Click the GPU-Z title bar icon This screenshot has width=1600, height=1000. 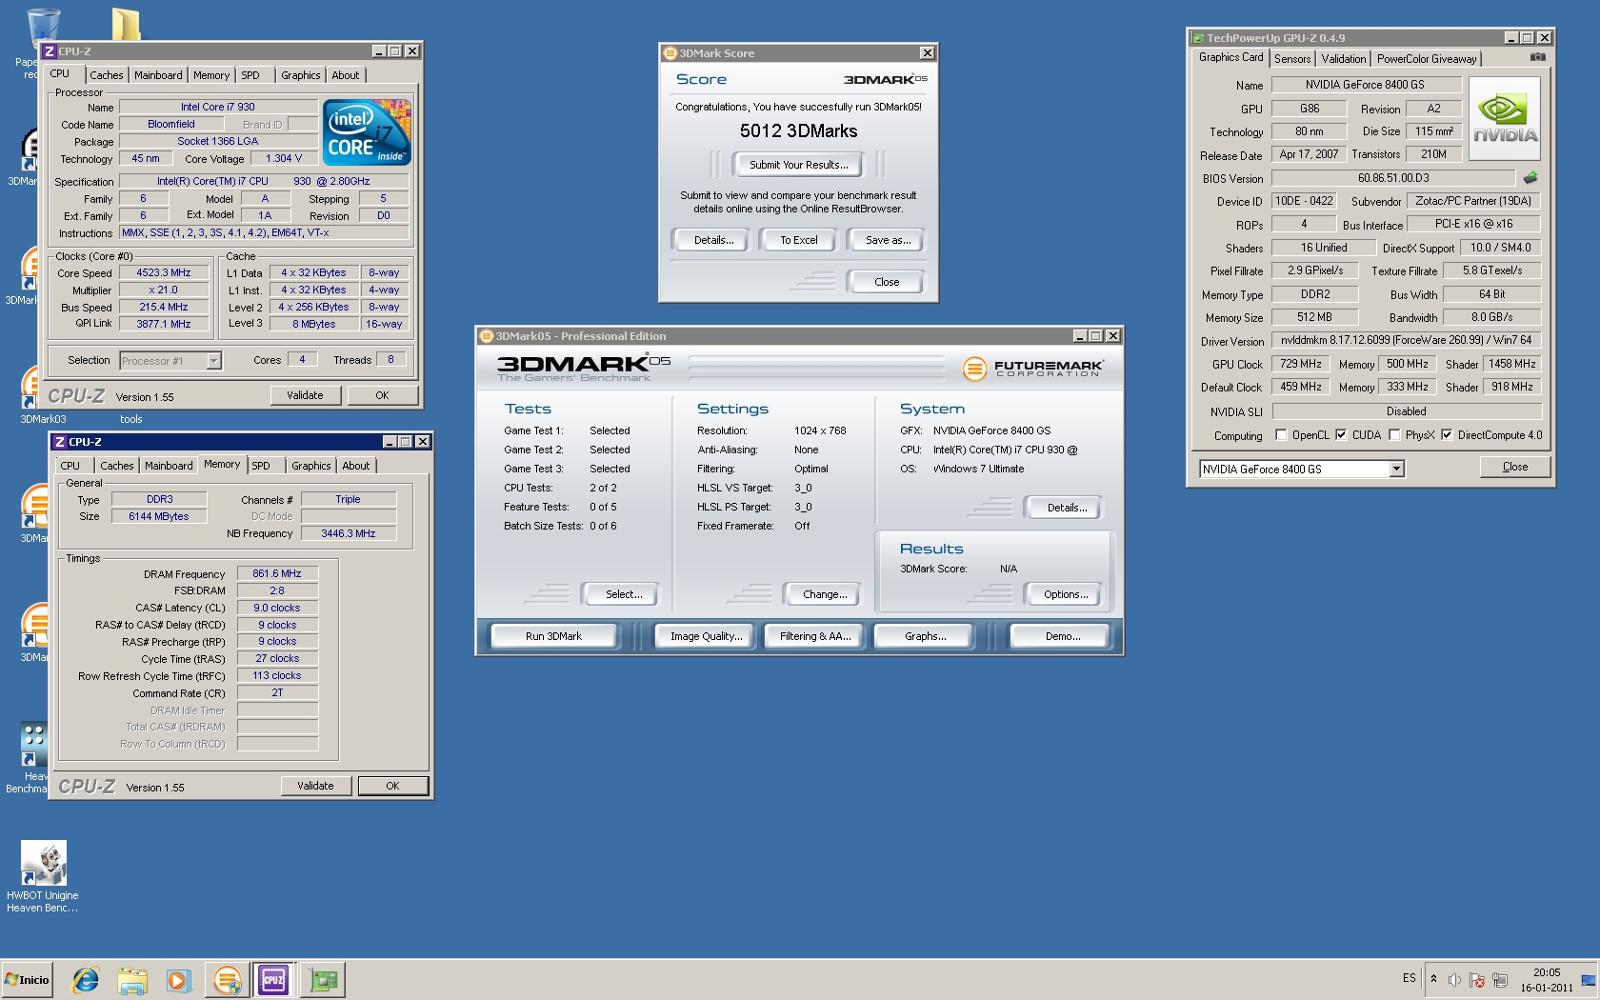[1197, 38]
